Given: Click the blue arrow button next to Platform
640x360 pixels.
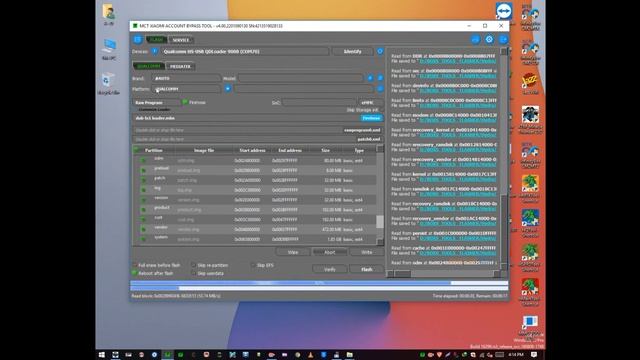Looking at the screenshot, I should pos(228,89).
